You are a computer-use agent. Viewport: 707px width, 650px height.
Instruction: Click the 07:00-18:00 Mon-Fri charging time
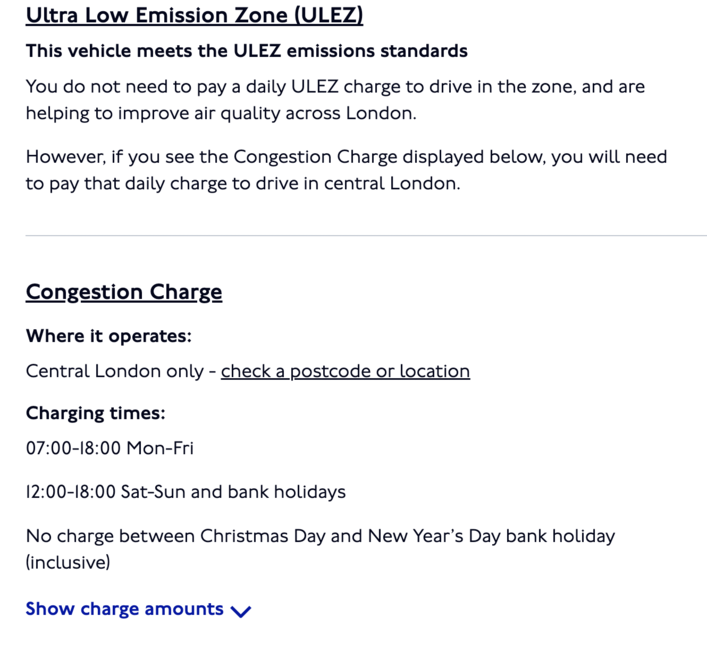(x=110, y=448)
